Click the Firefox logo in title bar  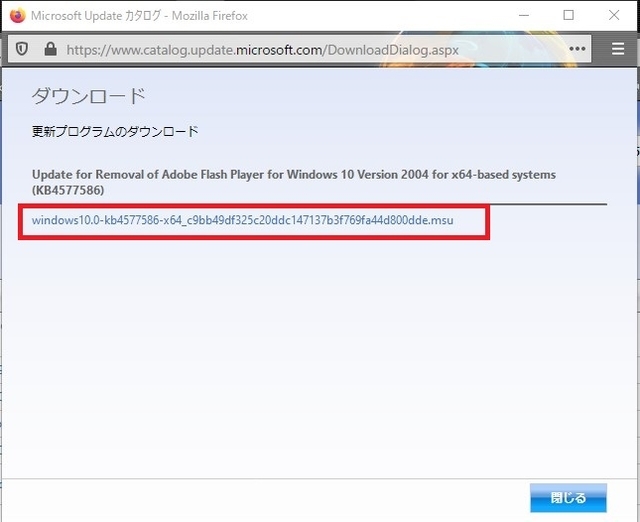[x=18, y=16]
